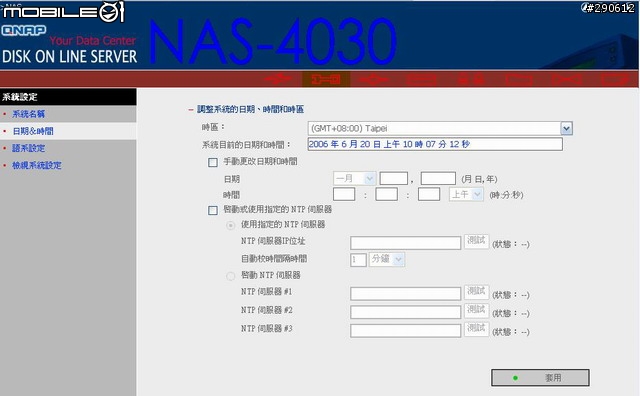The width and height of the screenshot is (640, 396).
Task: Click the leftmost arrow icon in red toolbar
Action: [277, 79]
